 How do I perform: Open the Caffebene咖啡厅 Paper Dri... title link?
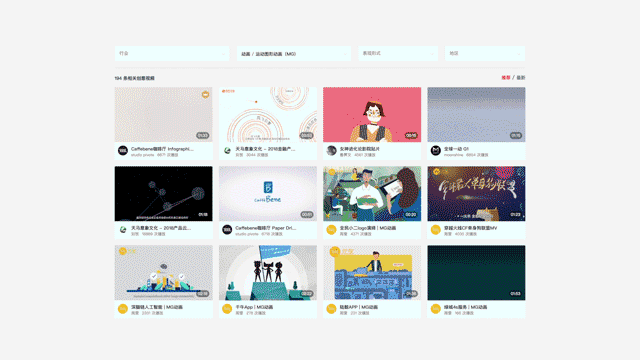(266, 228)
